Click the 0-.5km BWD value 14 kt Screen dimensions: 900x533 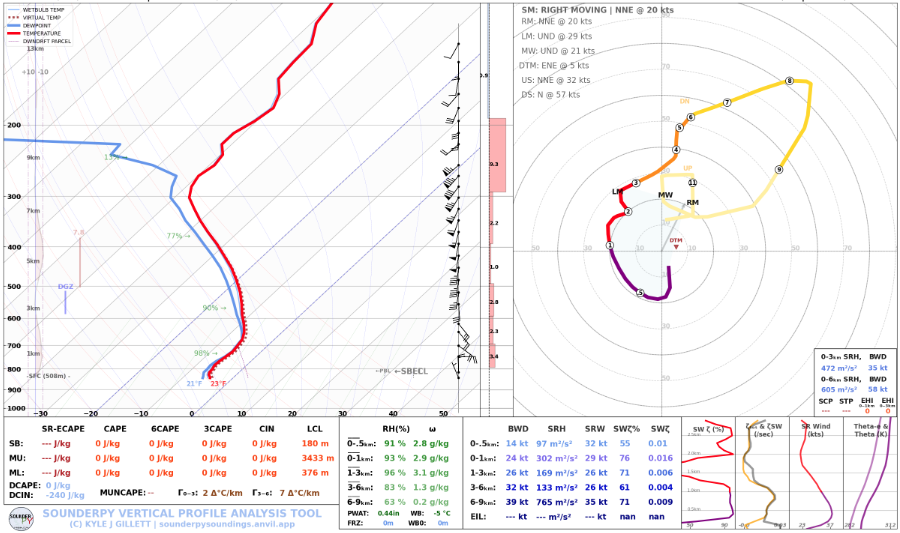(517, 443)
